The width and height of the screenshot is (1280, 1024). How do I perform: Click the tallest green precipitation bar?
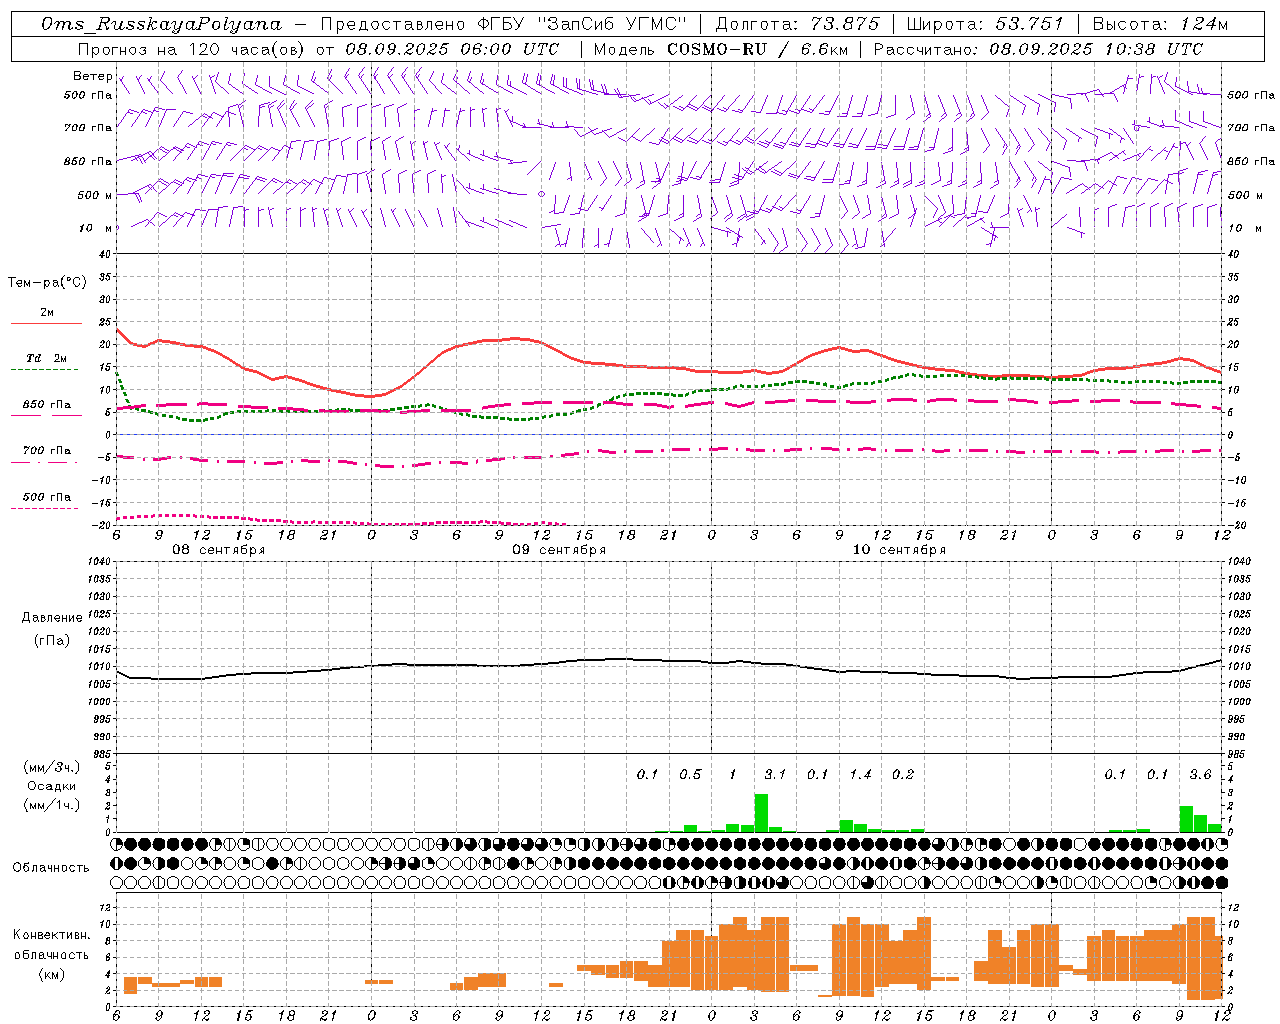point(761,813)
